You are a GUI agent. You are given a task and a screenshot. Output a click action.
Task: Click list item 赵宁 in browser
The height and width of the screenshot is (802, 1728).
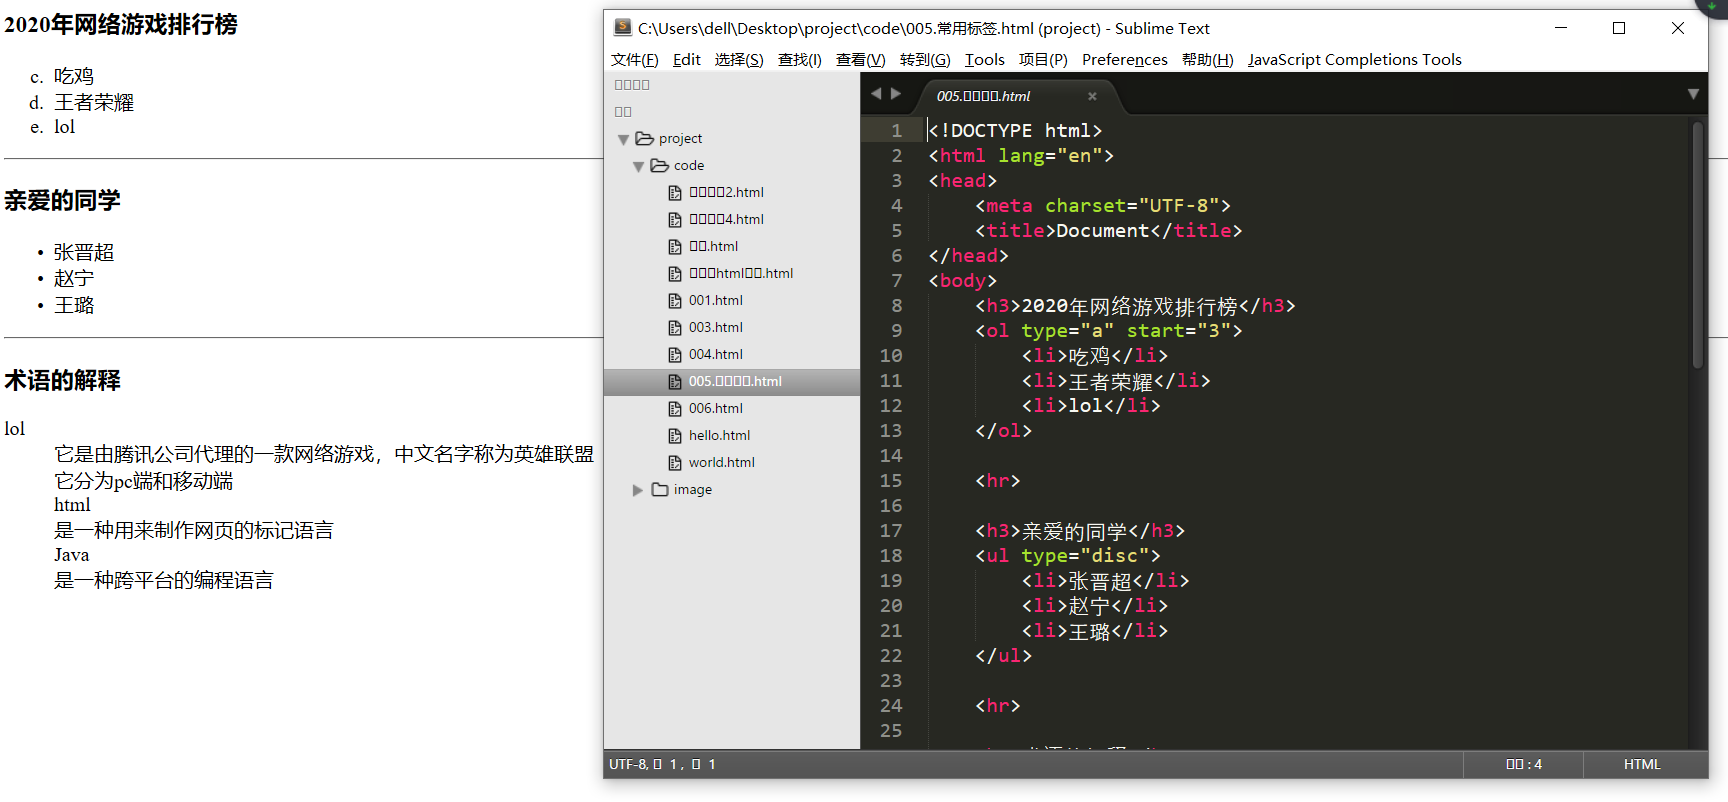[x=74, y=279]
